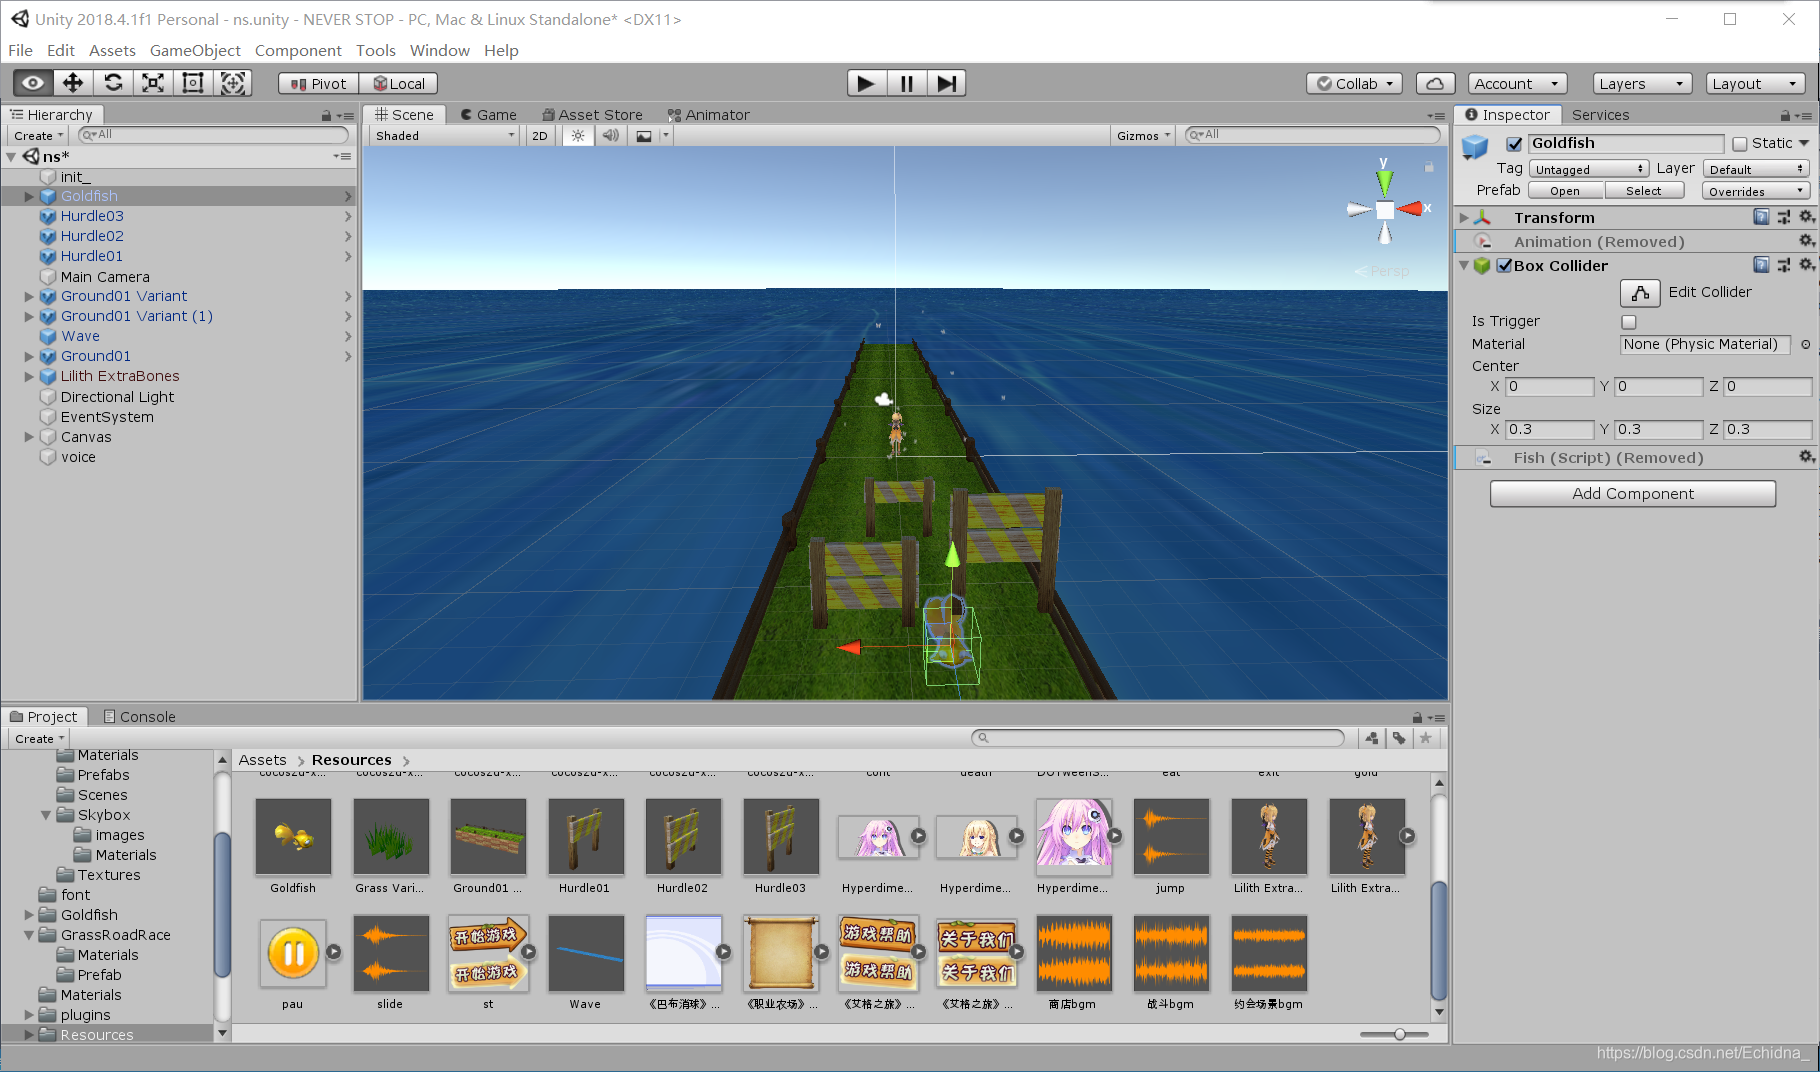
Task: Select the Hand view tool
Action: coord(33,83)
